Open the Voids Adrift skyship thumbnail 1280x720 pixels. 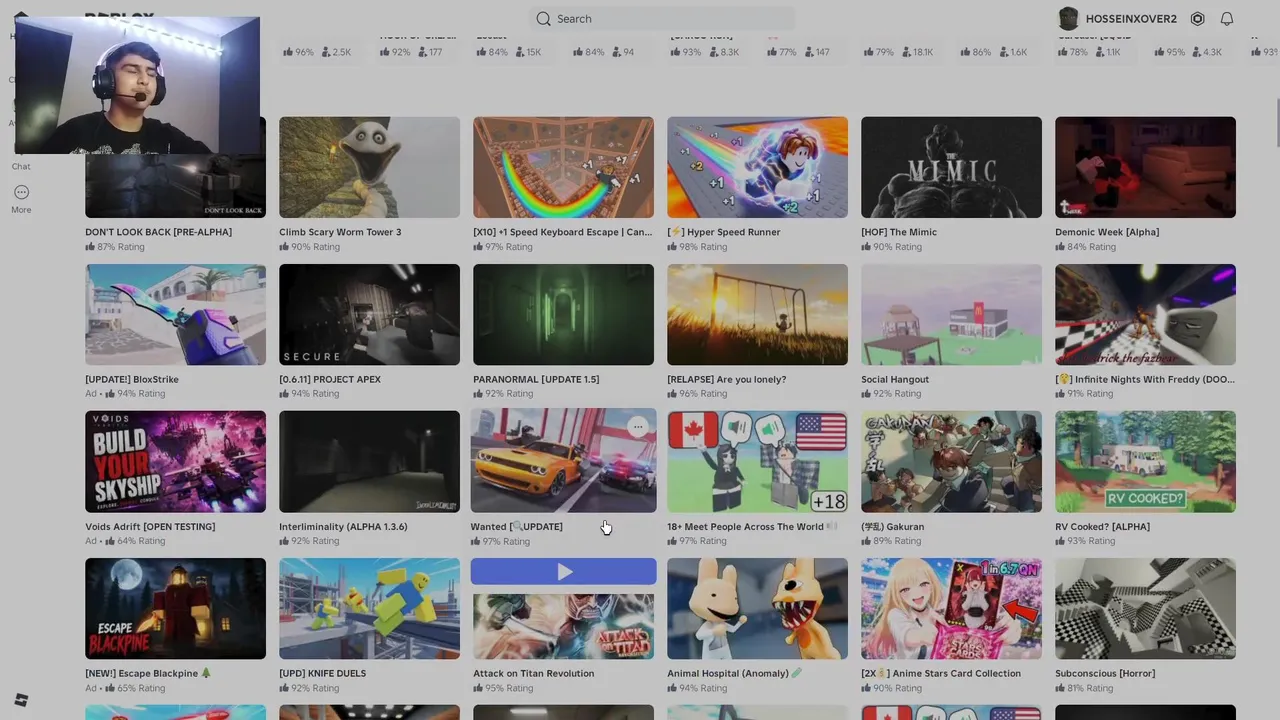point(175,462)
